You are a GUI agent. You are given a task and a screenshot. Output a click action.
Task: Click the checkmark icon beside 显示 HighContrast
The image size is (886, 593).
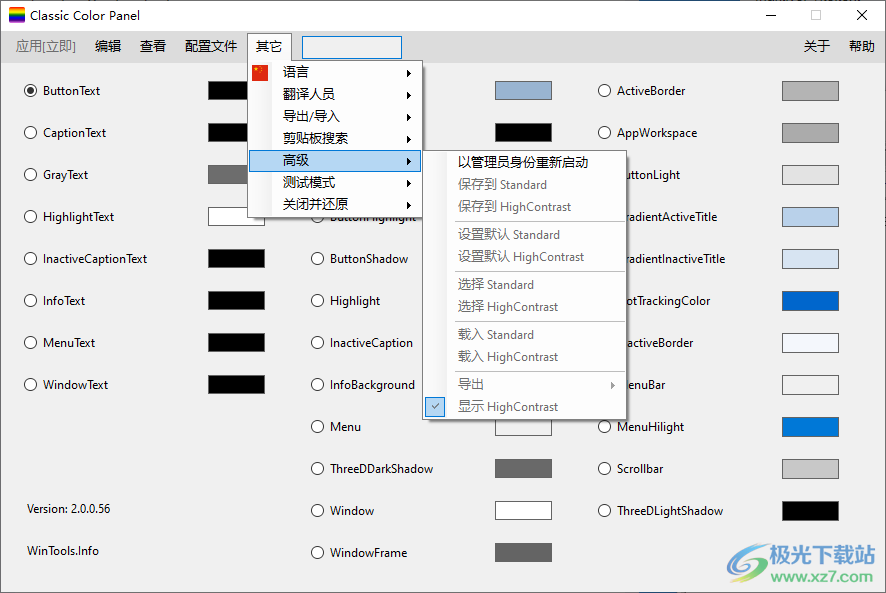[x=435, y=406]
